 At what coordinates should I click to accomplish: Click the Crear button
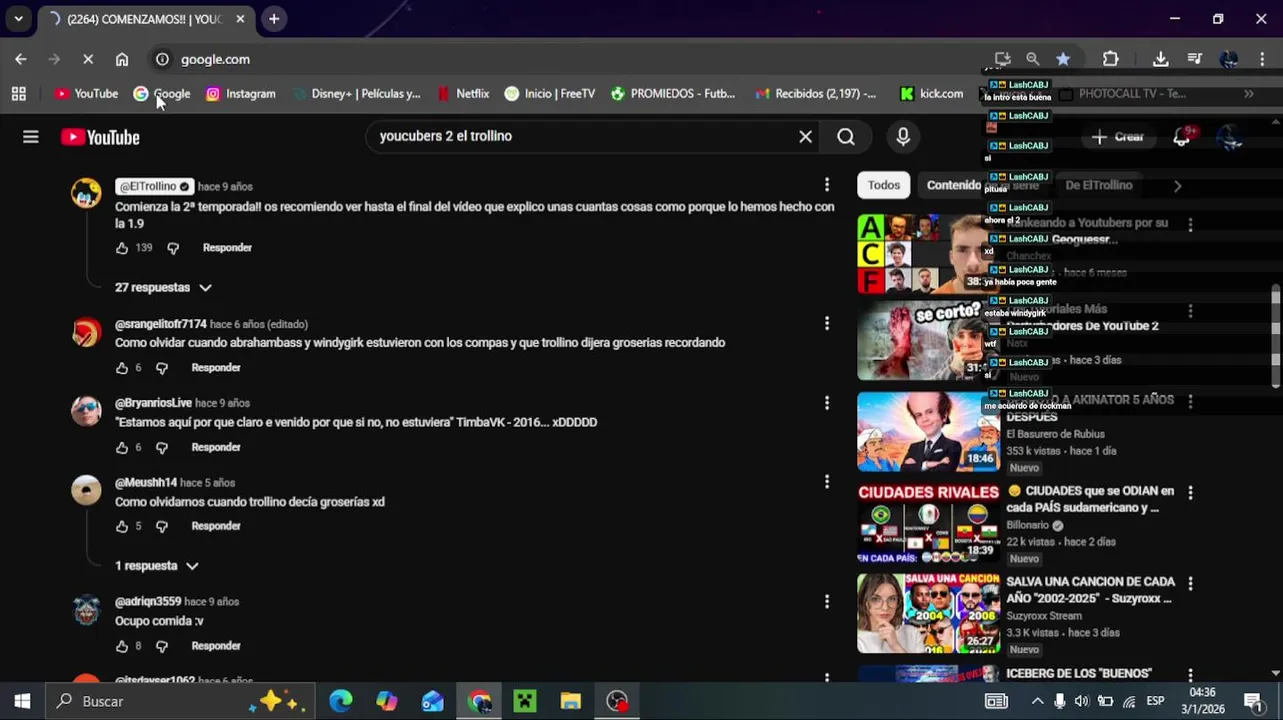click(x=1118, y=137)
